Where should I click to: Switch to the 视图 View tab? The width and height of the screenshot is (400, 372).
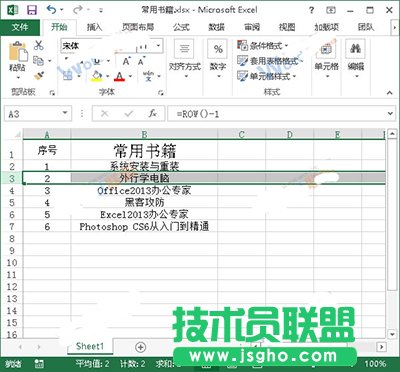(x=287, y=27)
